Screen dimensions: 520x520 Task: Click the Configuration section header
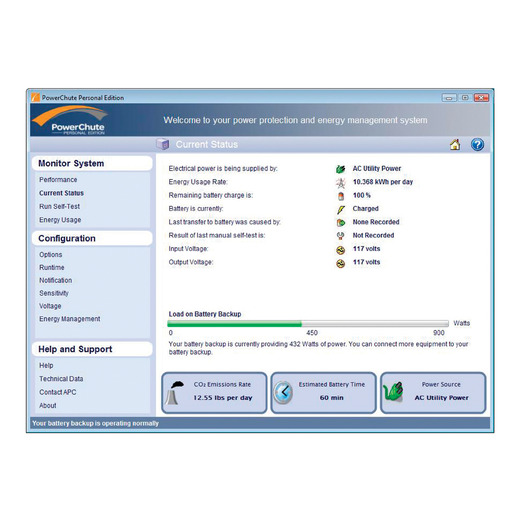coord(92,238)
